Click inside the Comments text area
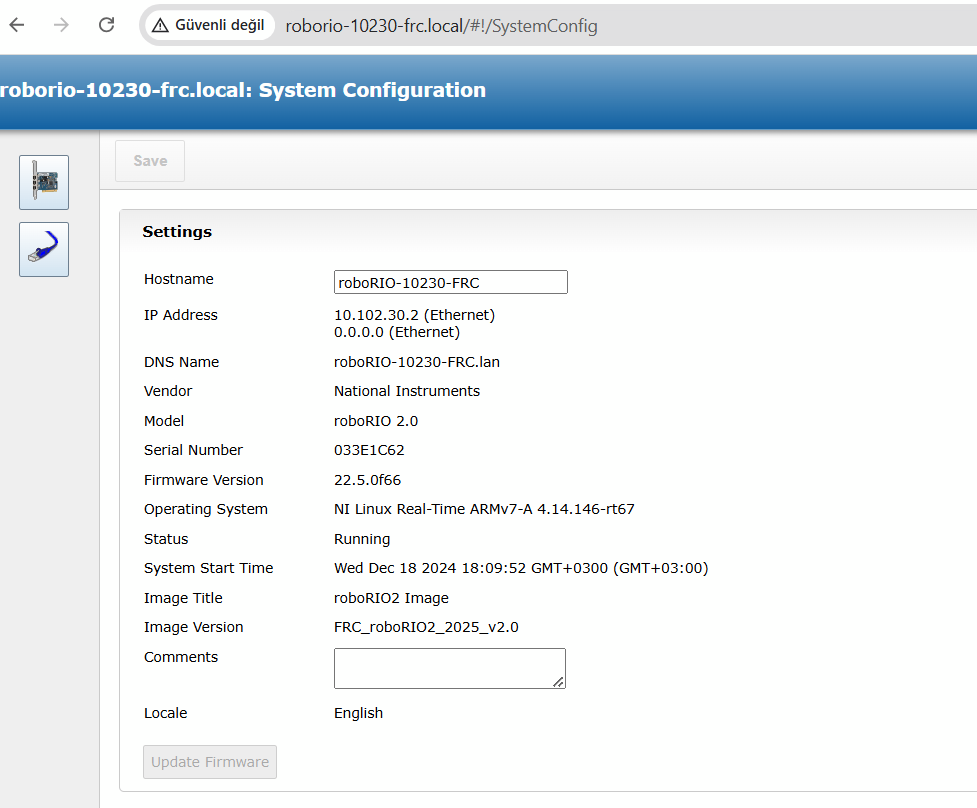Screen dimensions: 977x808 point(450,668)
